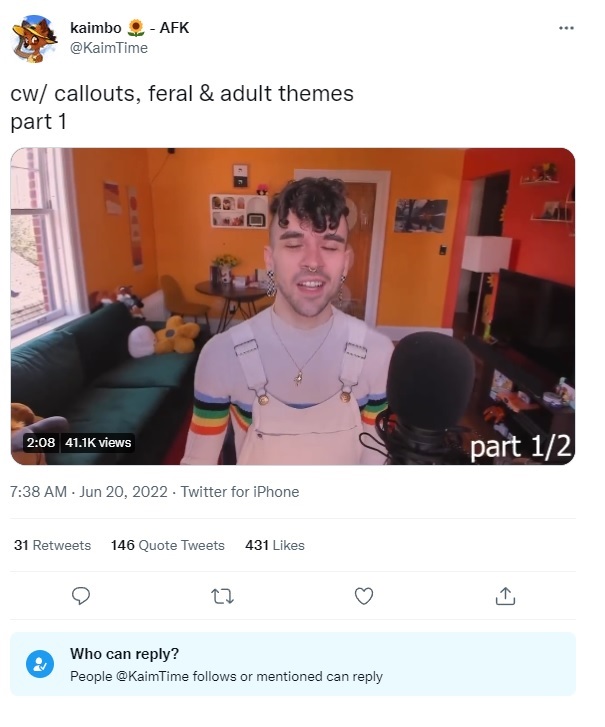
Task: Click the Who can reply person icon
Action: click(40, 664)
